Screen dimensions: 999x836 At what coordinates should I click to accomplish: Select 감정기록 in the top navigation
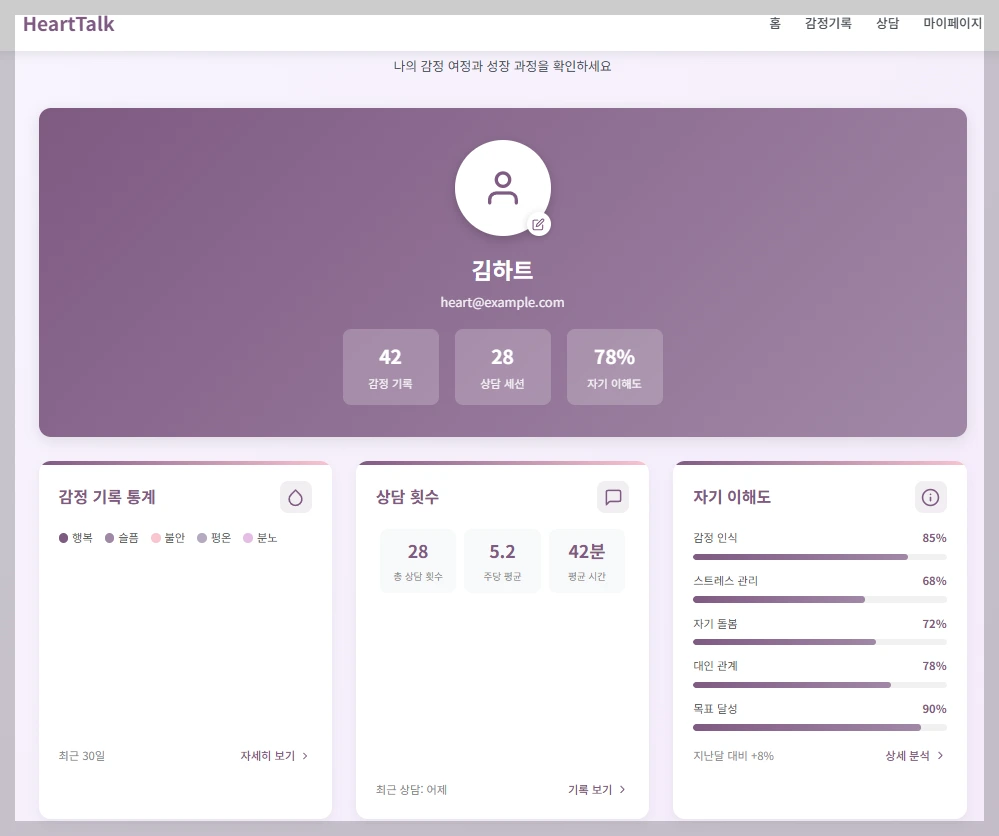coord(828,23)
